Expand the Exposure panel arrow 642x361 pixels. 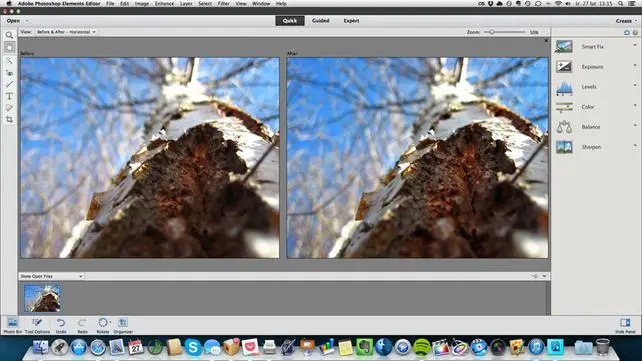click(x=635, y=65)
